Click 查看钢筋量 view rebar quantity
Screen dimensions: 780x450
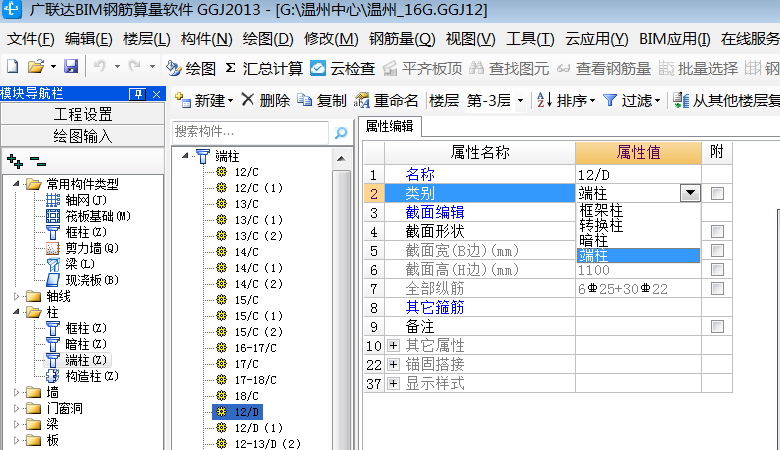tap(603, 68)
